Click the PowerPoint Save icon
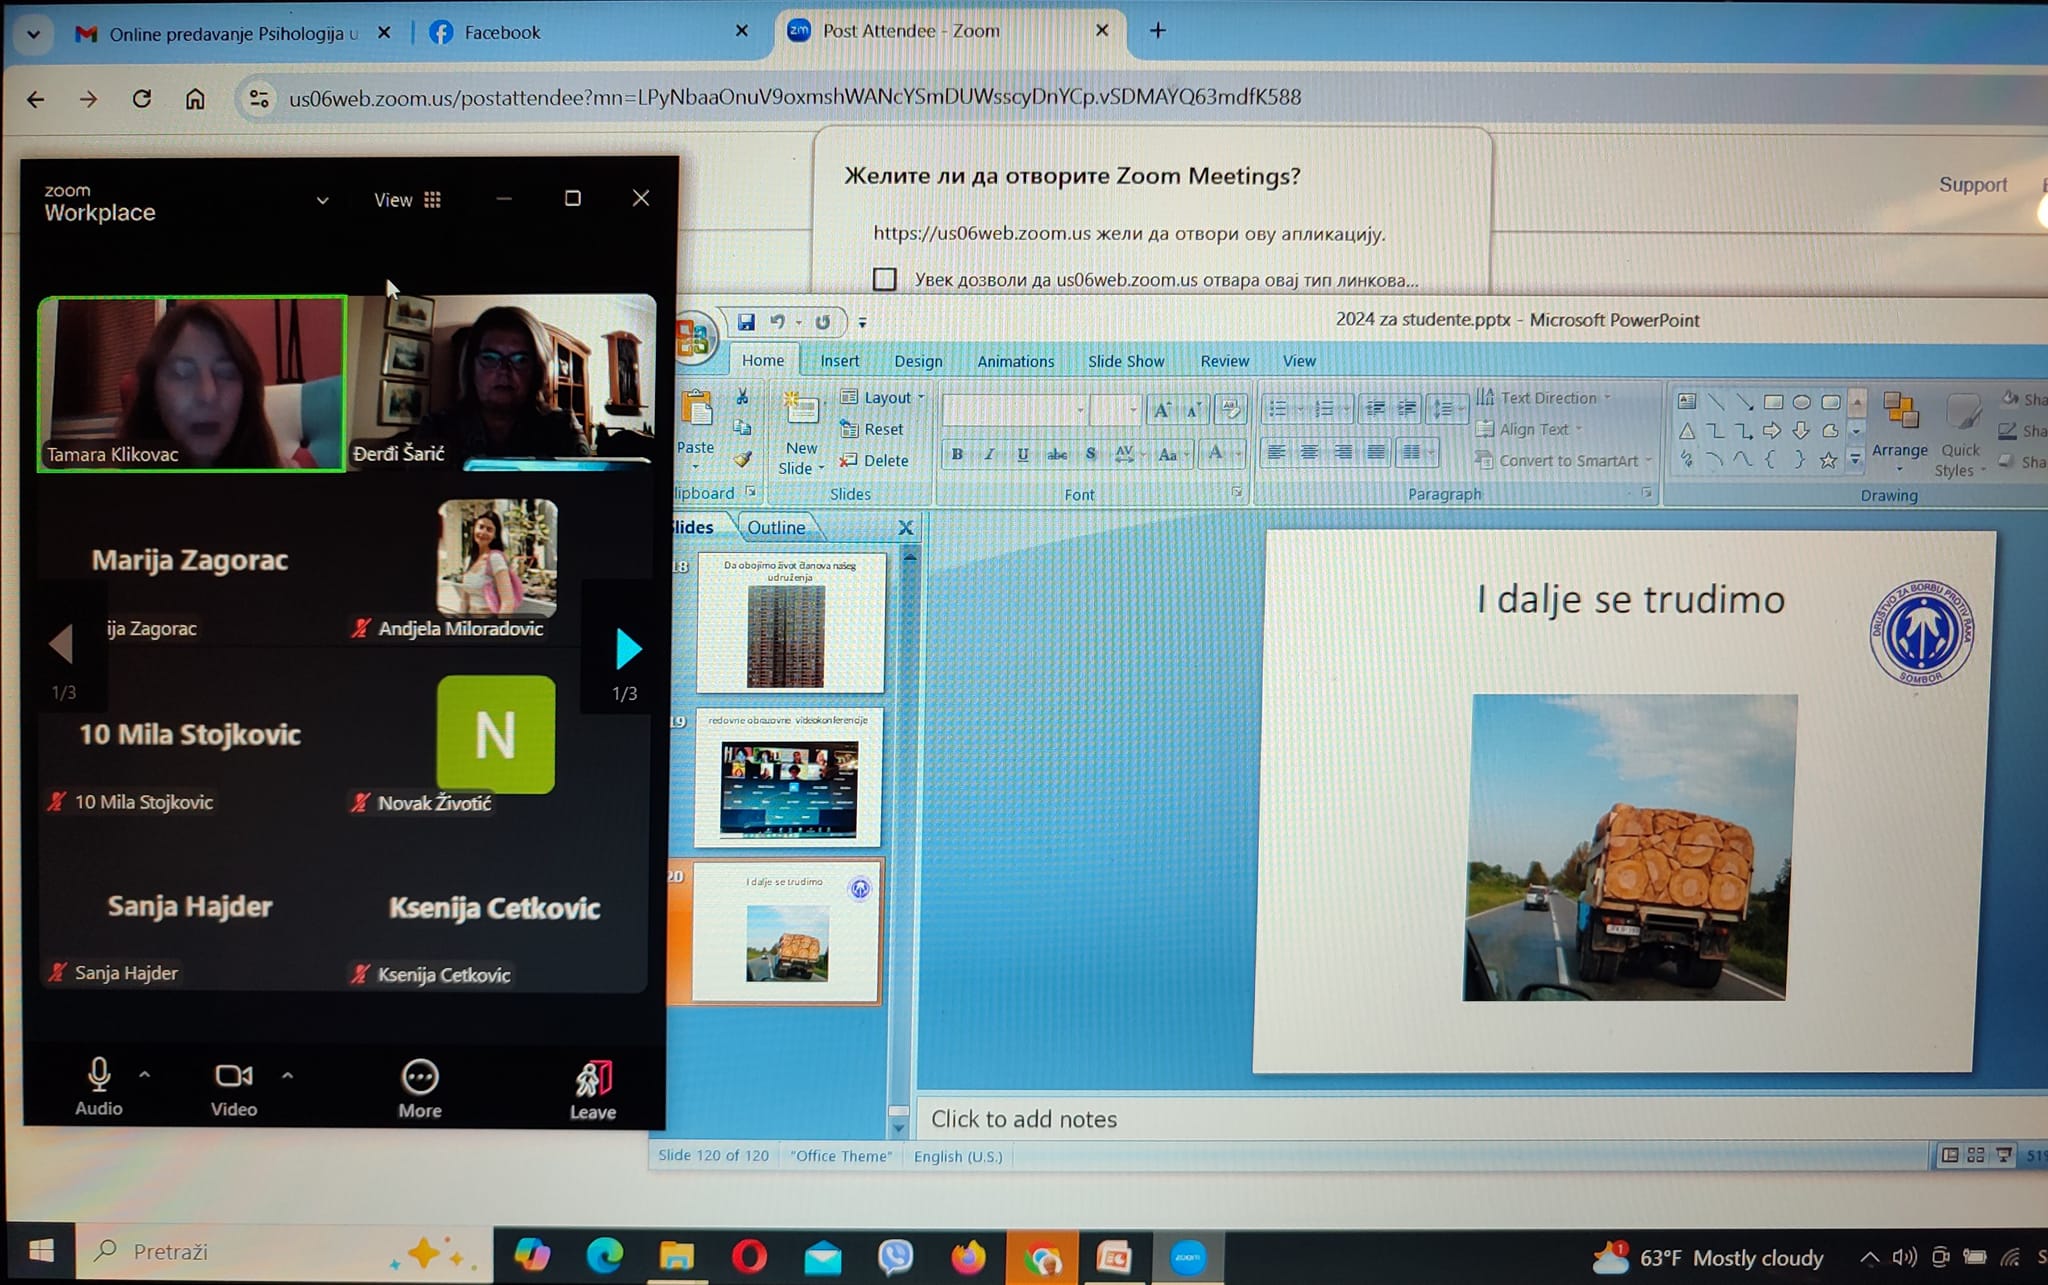Viewport: 2048px width, 1285px height. tap(746, 322)
